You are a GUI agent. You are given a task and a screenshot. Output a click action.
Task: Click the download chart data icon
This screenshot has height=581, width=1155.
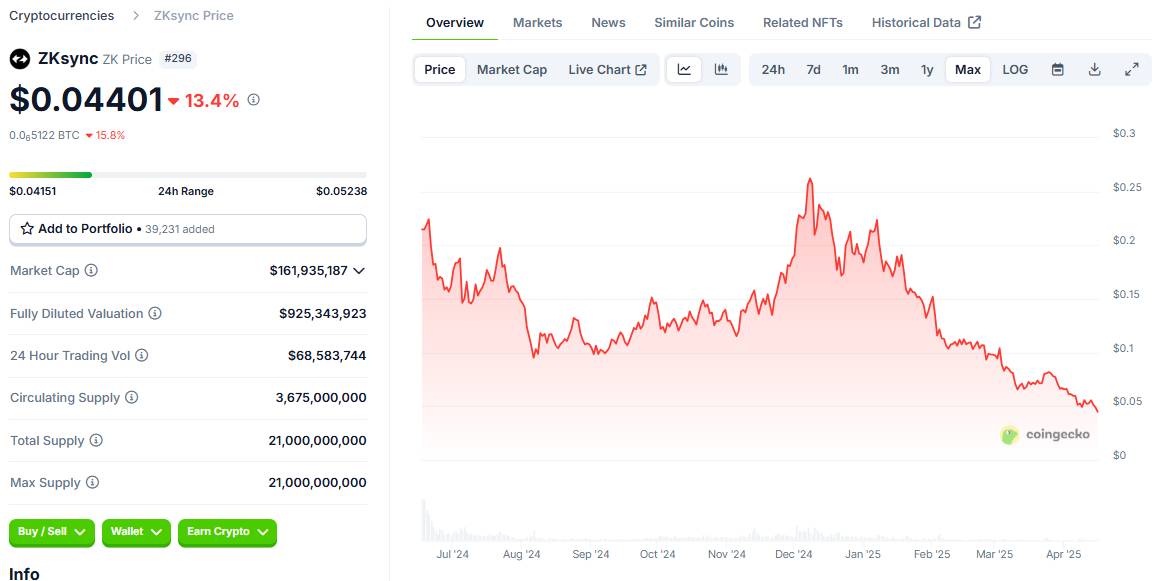[1095, 69]
